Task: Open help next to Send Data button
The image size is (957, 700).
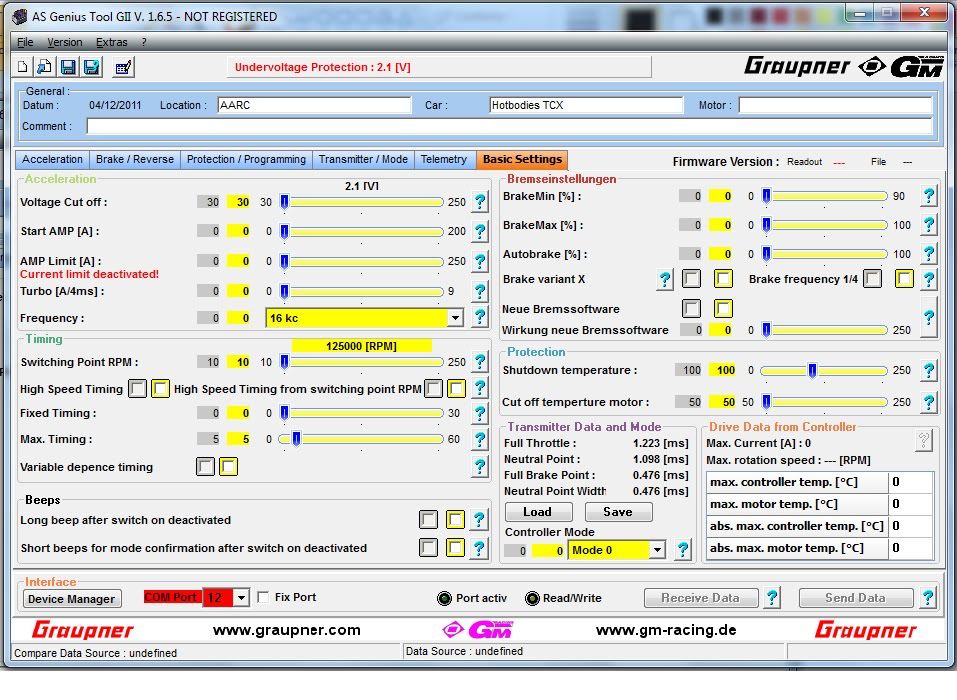Action: pyautogui.click(x=928, y=597)
